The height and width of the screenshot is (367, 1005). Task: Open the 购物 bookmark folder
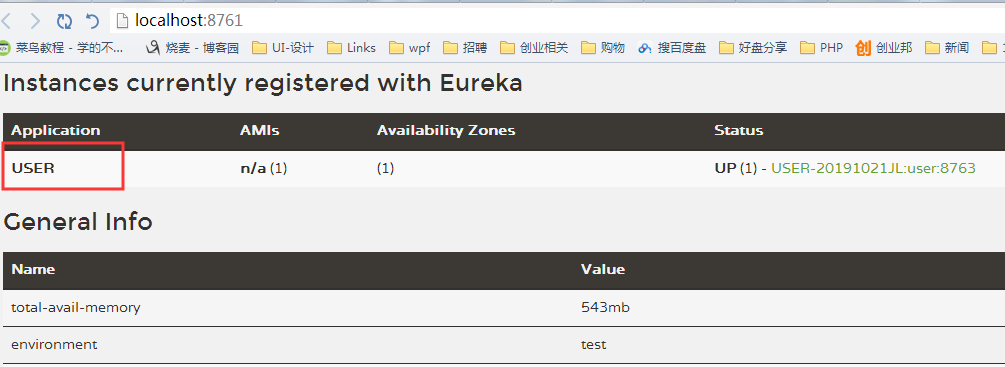pyautogui.click(x=602, y=47)
